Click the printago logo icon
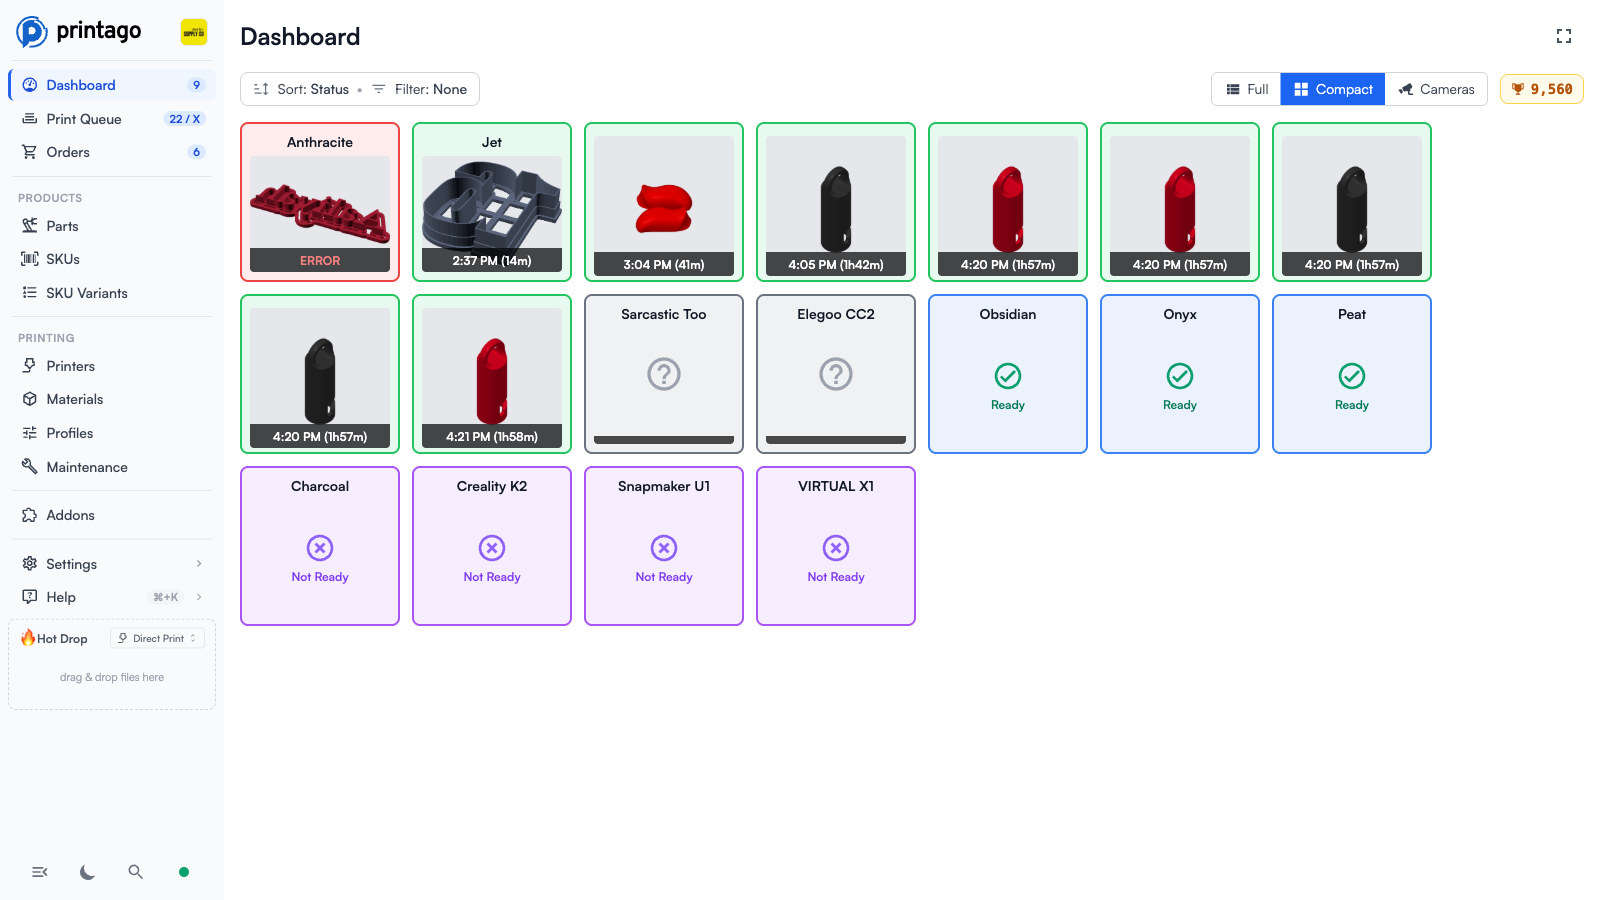Viewport: 1600px width, 900px height. point(31,32)
